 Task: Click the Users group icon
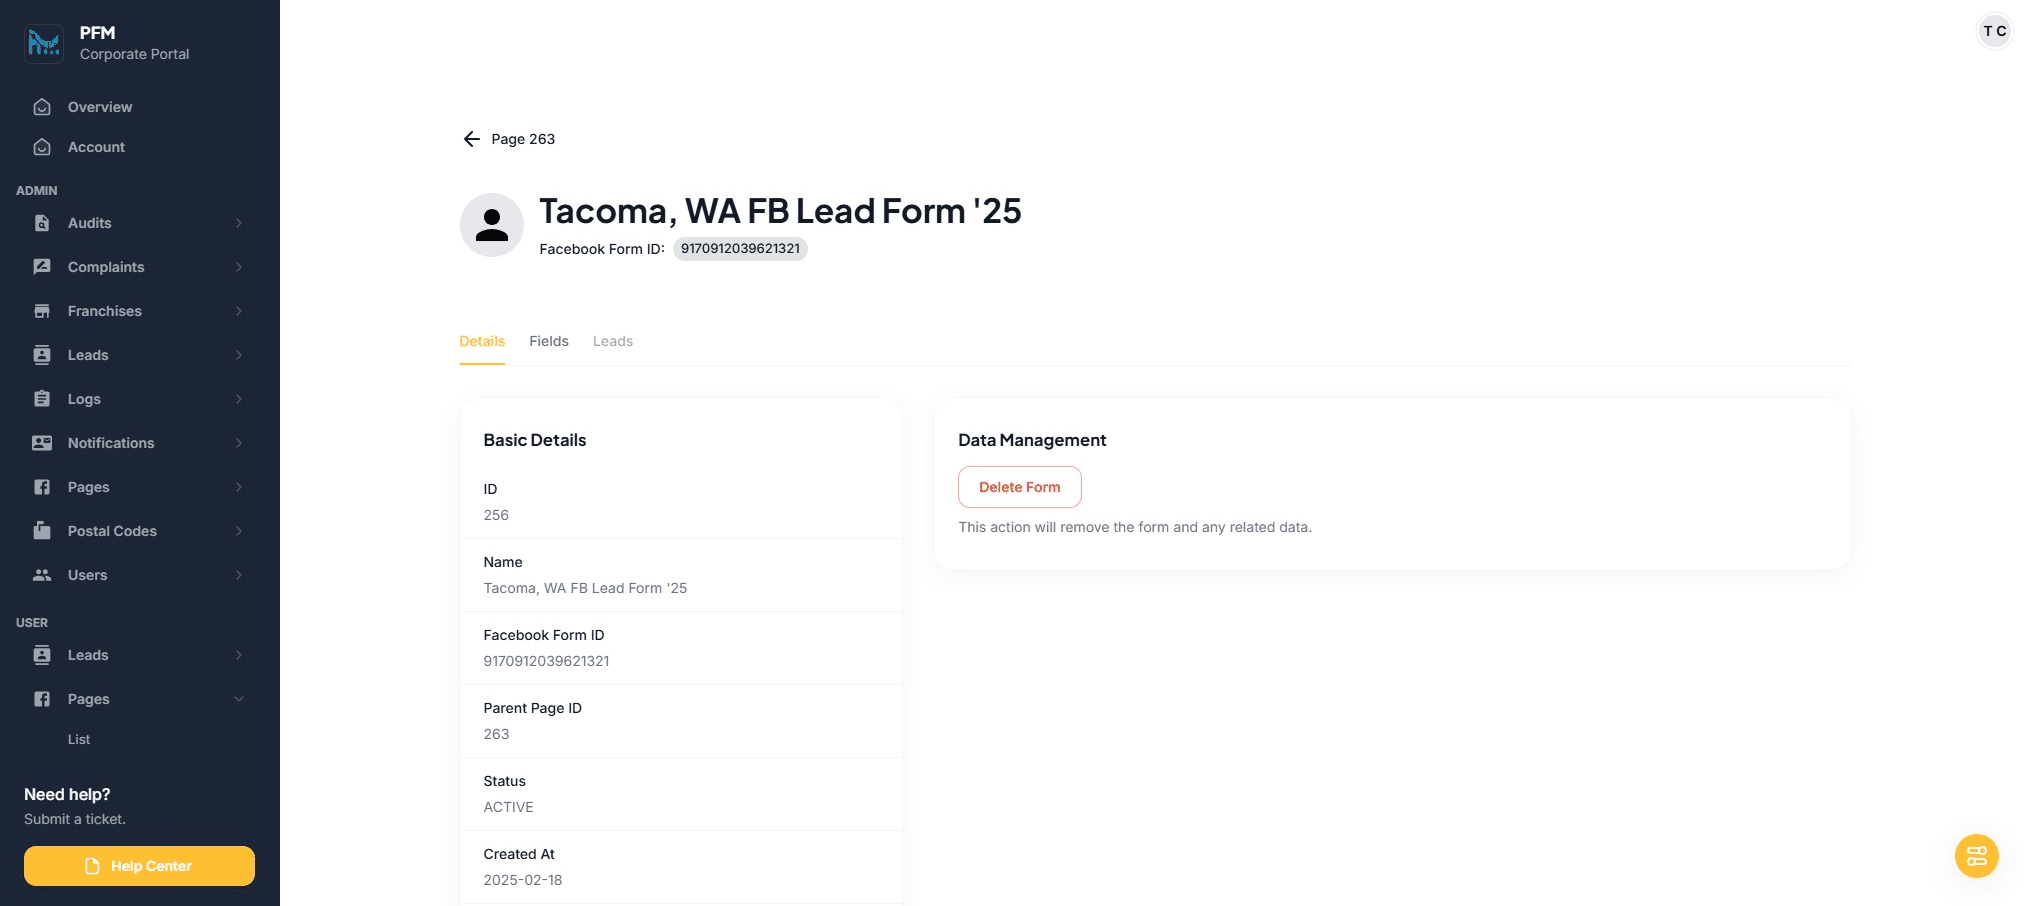[42, 575]
